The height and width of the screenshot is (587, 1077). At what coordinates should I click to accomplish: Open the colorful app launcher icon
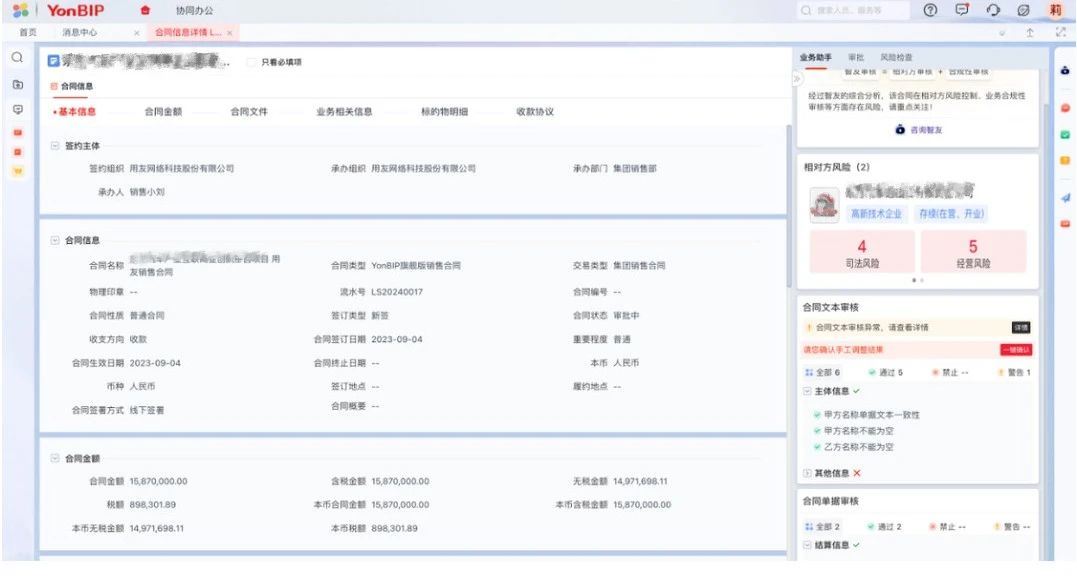pos(19,10)
